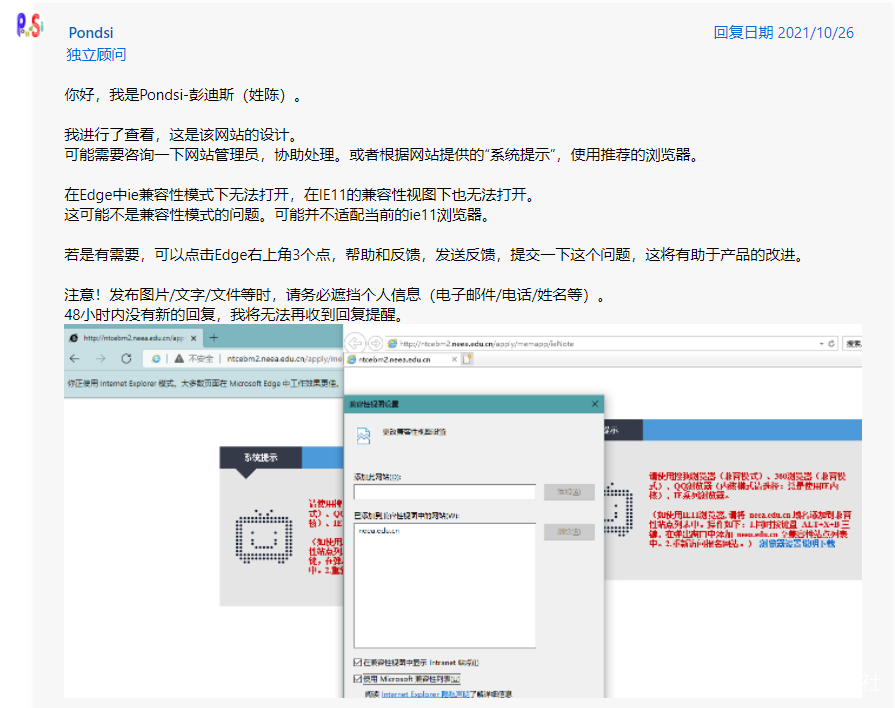Open the 独立顾问 role link

(96, 55)
